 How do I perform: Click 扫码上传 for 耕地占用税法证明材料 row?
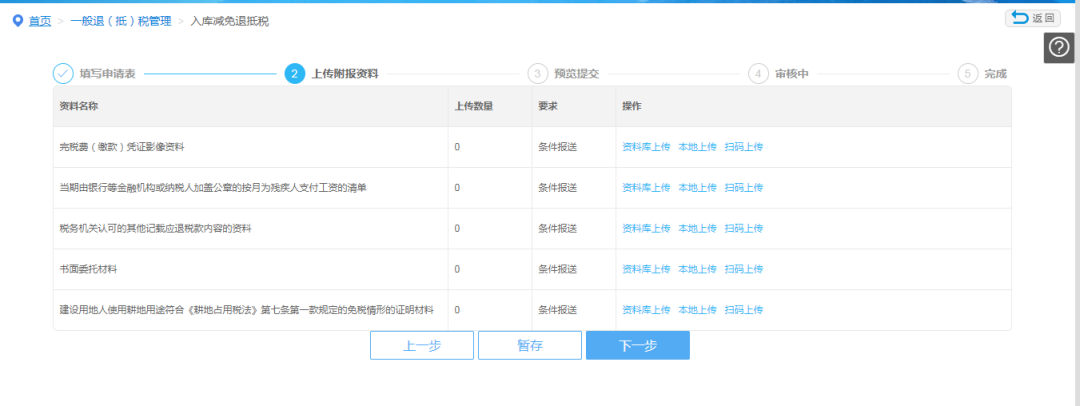744,310
